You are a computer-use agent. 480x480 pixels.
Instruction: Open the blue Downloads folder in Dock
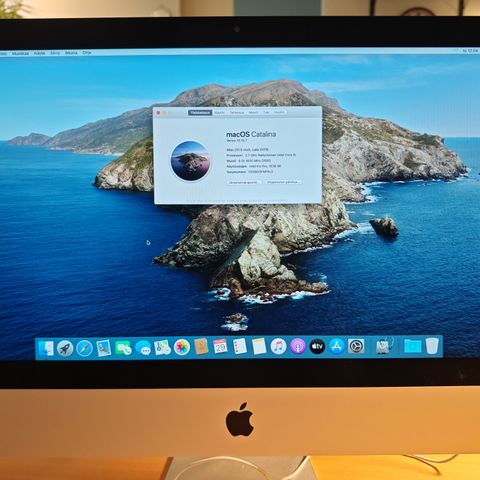click(413, 346)
